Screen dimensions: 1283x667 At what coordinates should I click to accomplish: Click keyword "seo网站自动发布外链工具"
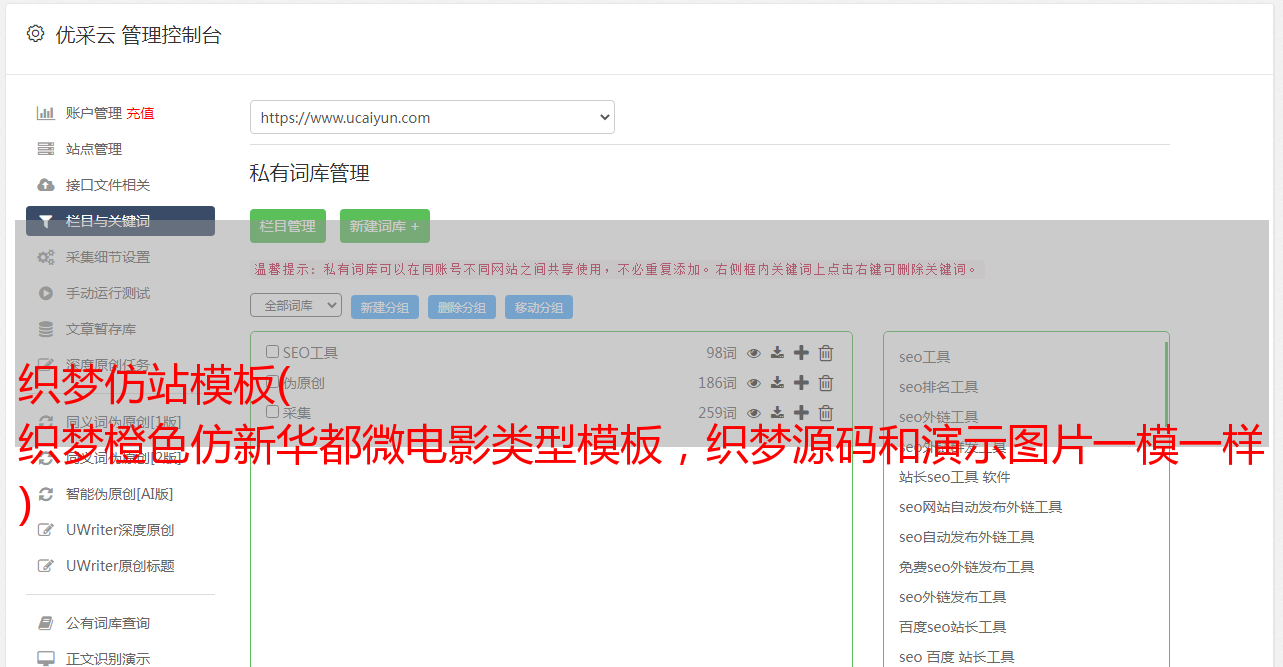pyautogui.click(x=981, y=507)
